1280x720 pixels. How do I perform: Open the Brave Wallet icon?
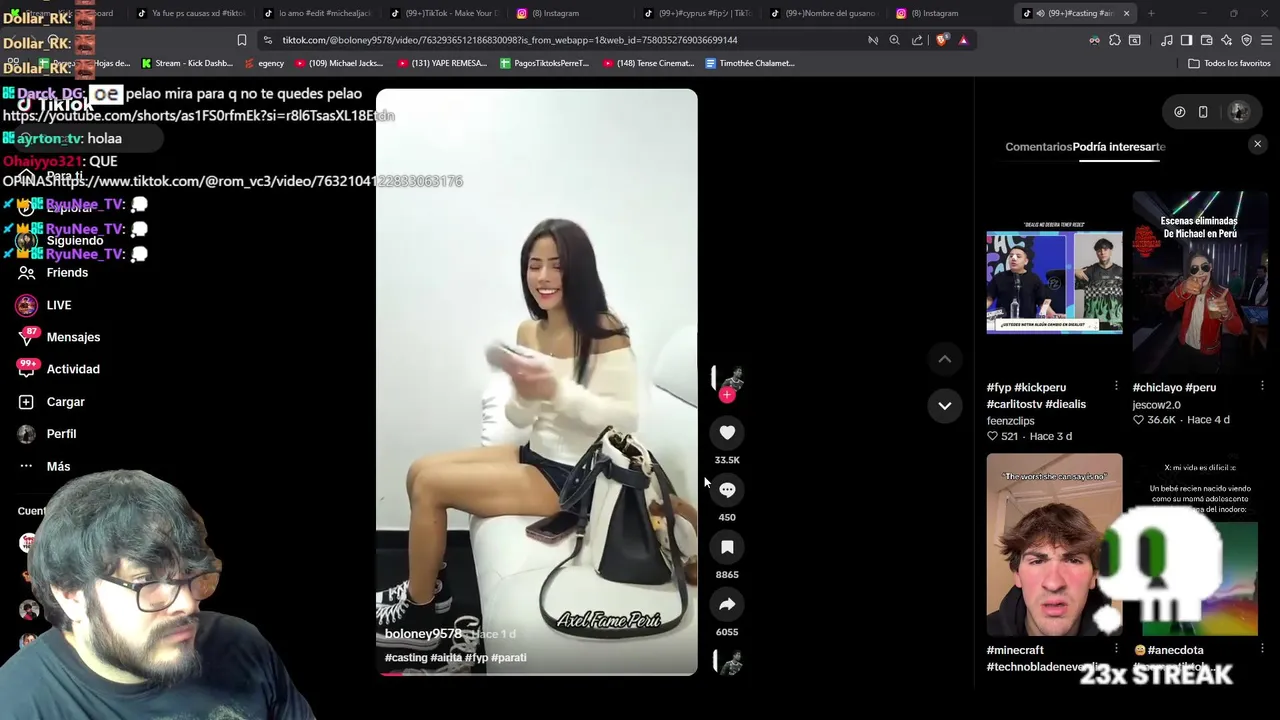click(x=1207, y=40)
